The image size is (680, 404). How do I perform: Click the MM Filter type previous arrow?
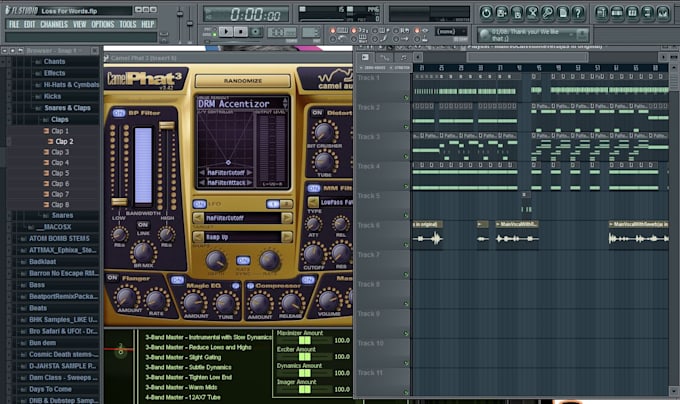tap(313, 202)
